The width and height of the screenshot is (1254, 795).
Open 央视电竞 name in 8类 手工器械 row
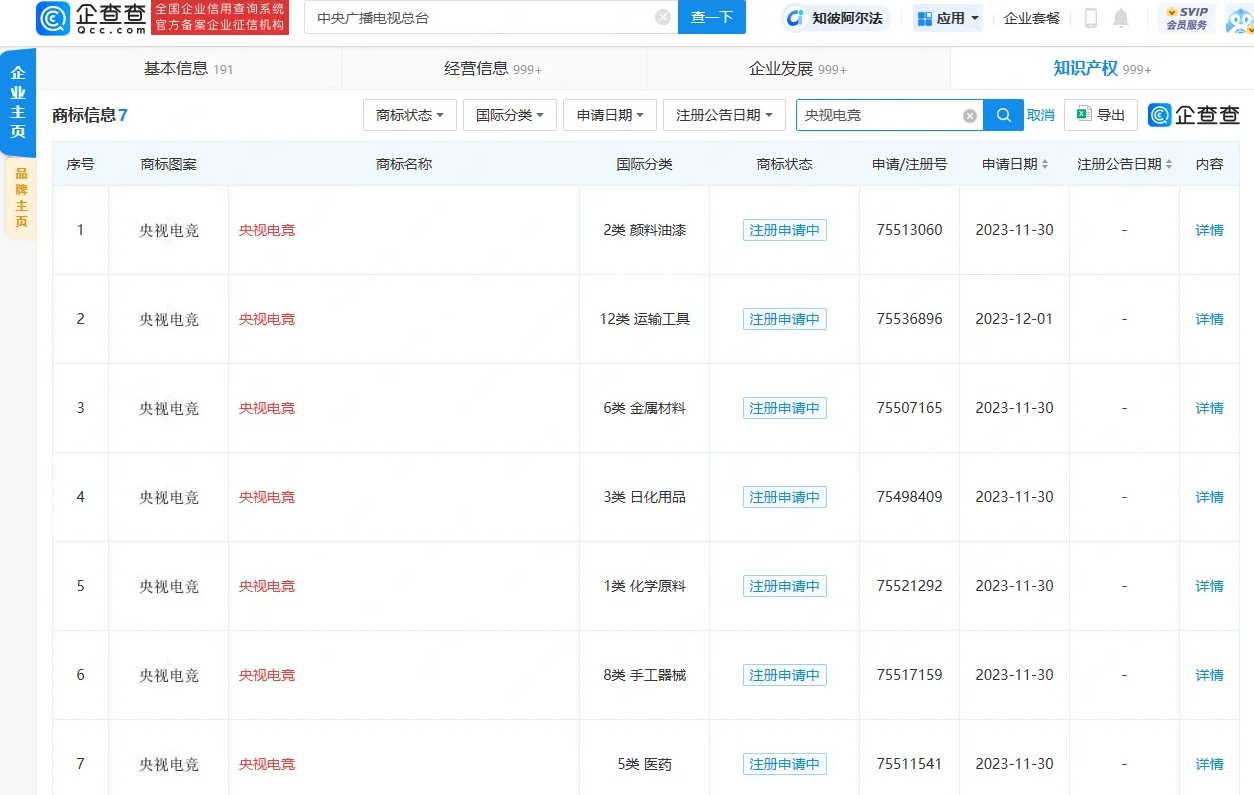tap(267, 675)
